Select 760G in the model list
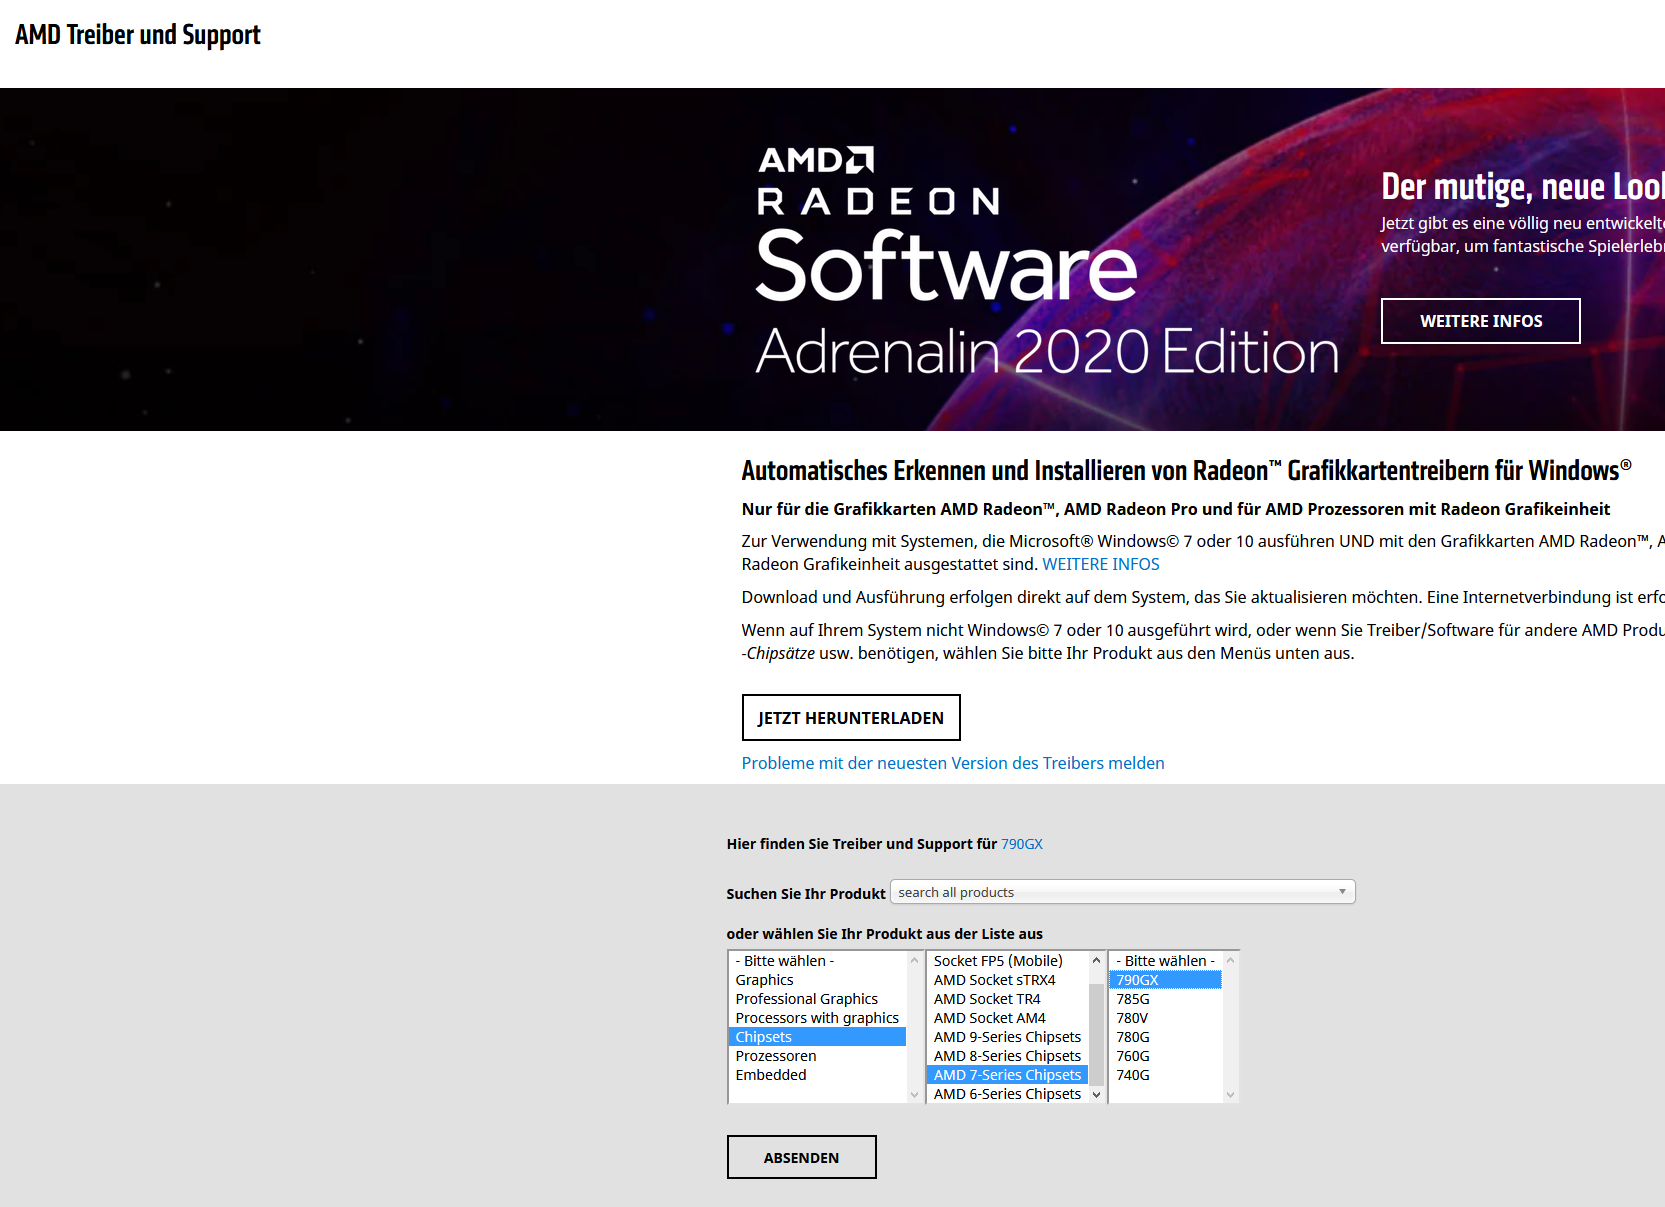 coord(1166,1056)
